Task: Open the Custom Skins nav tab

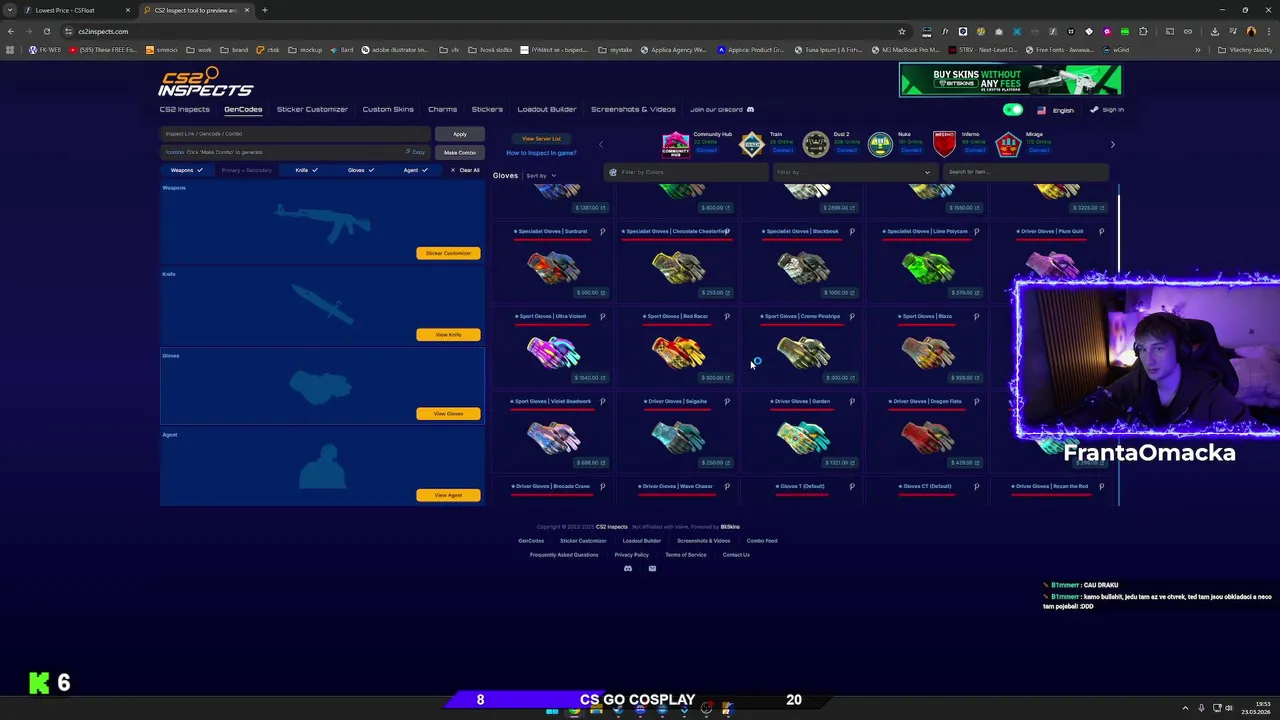Action: click(x=388, y=109)
